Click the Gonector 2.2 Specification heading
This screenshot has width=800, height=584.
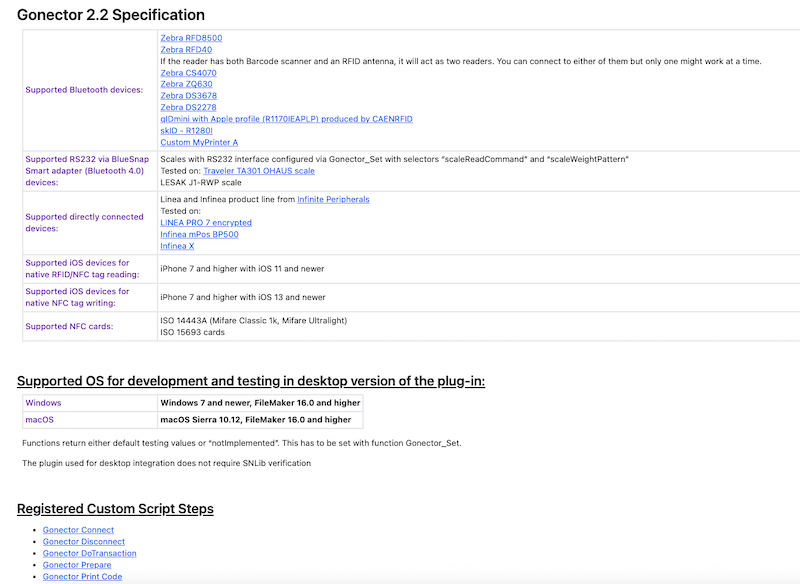click(x=111, y=15)
